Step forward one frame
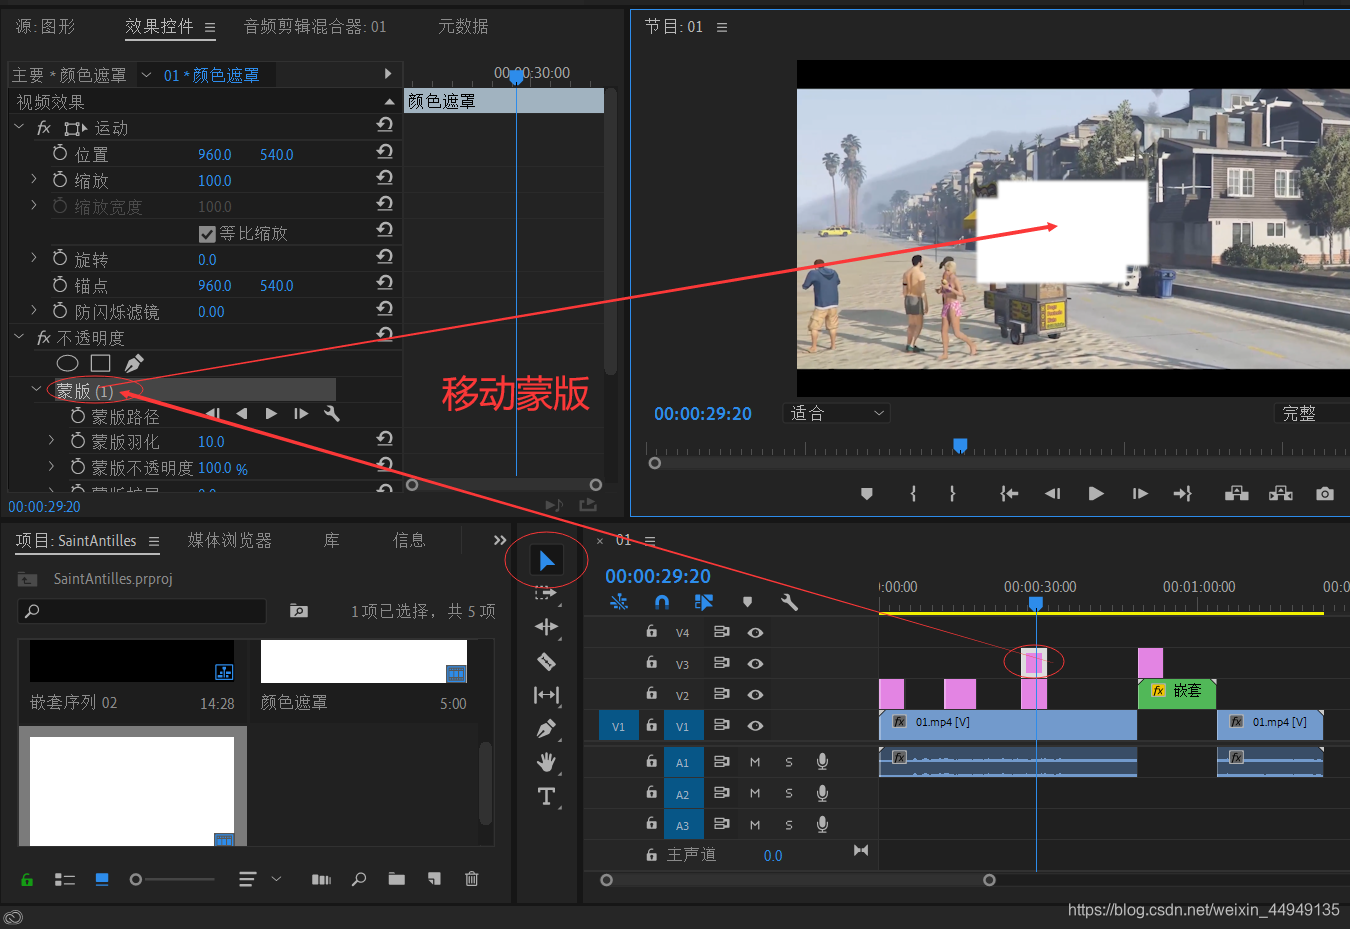1350x929 pixels. (1140, 493)
